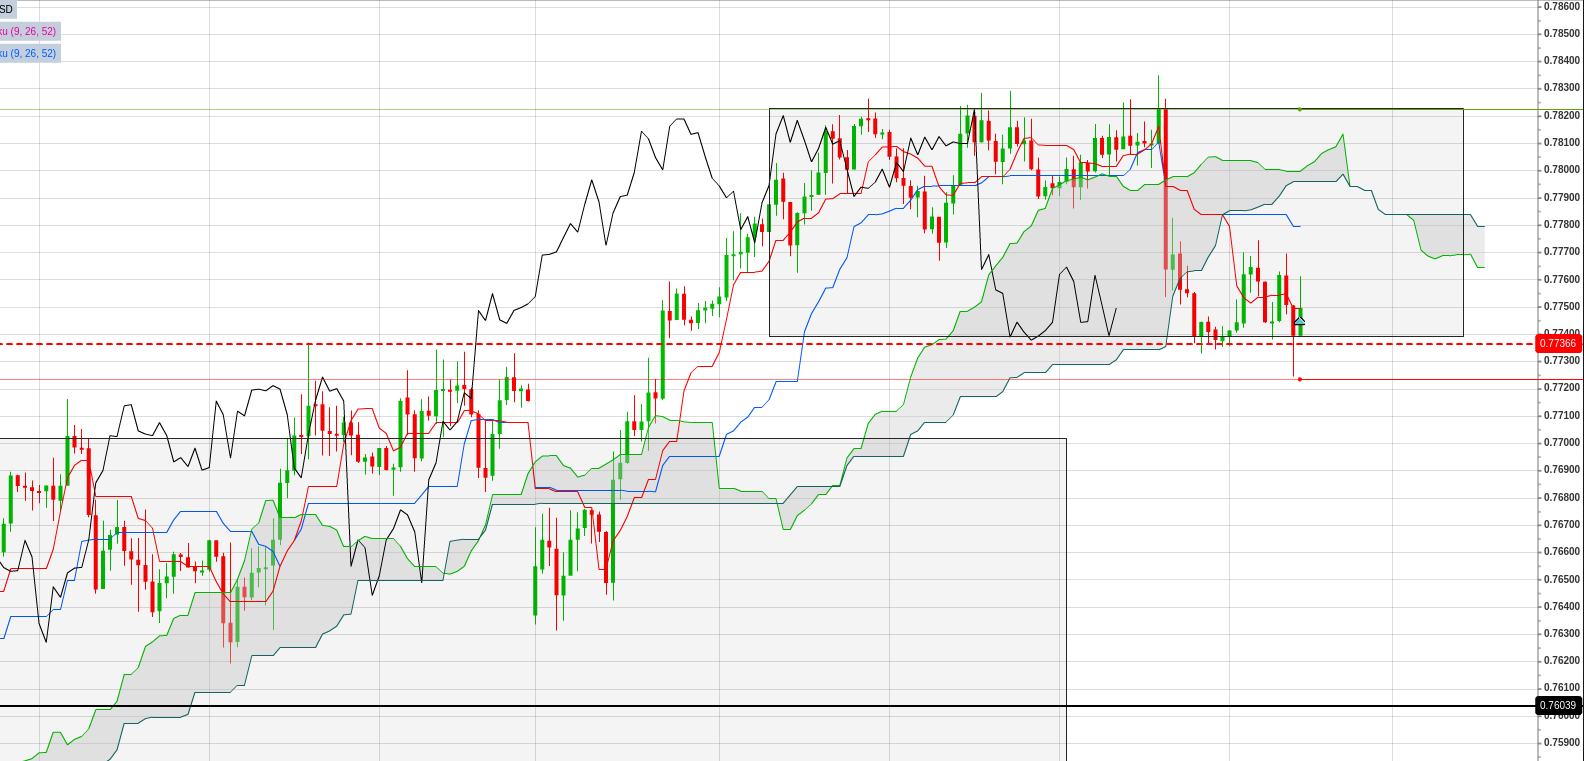
Task: Click the 0.77200 price axis label
Action: pyautogui.click(x=1561, y=388)
